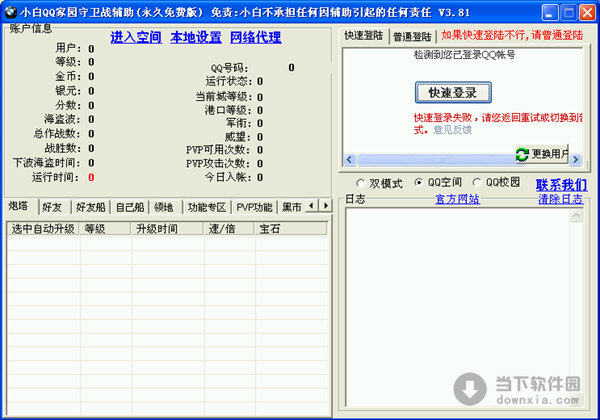The image size is (600, 420).
Task: Click 清除日志 to clear log
Action: coord(561,199)
